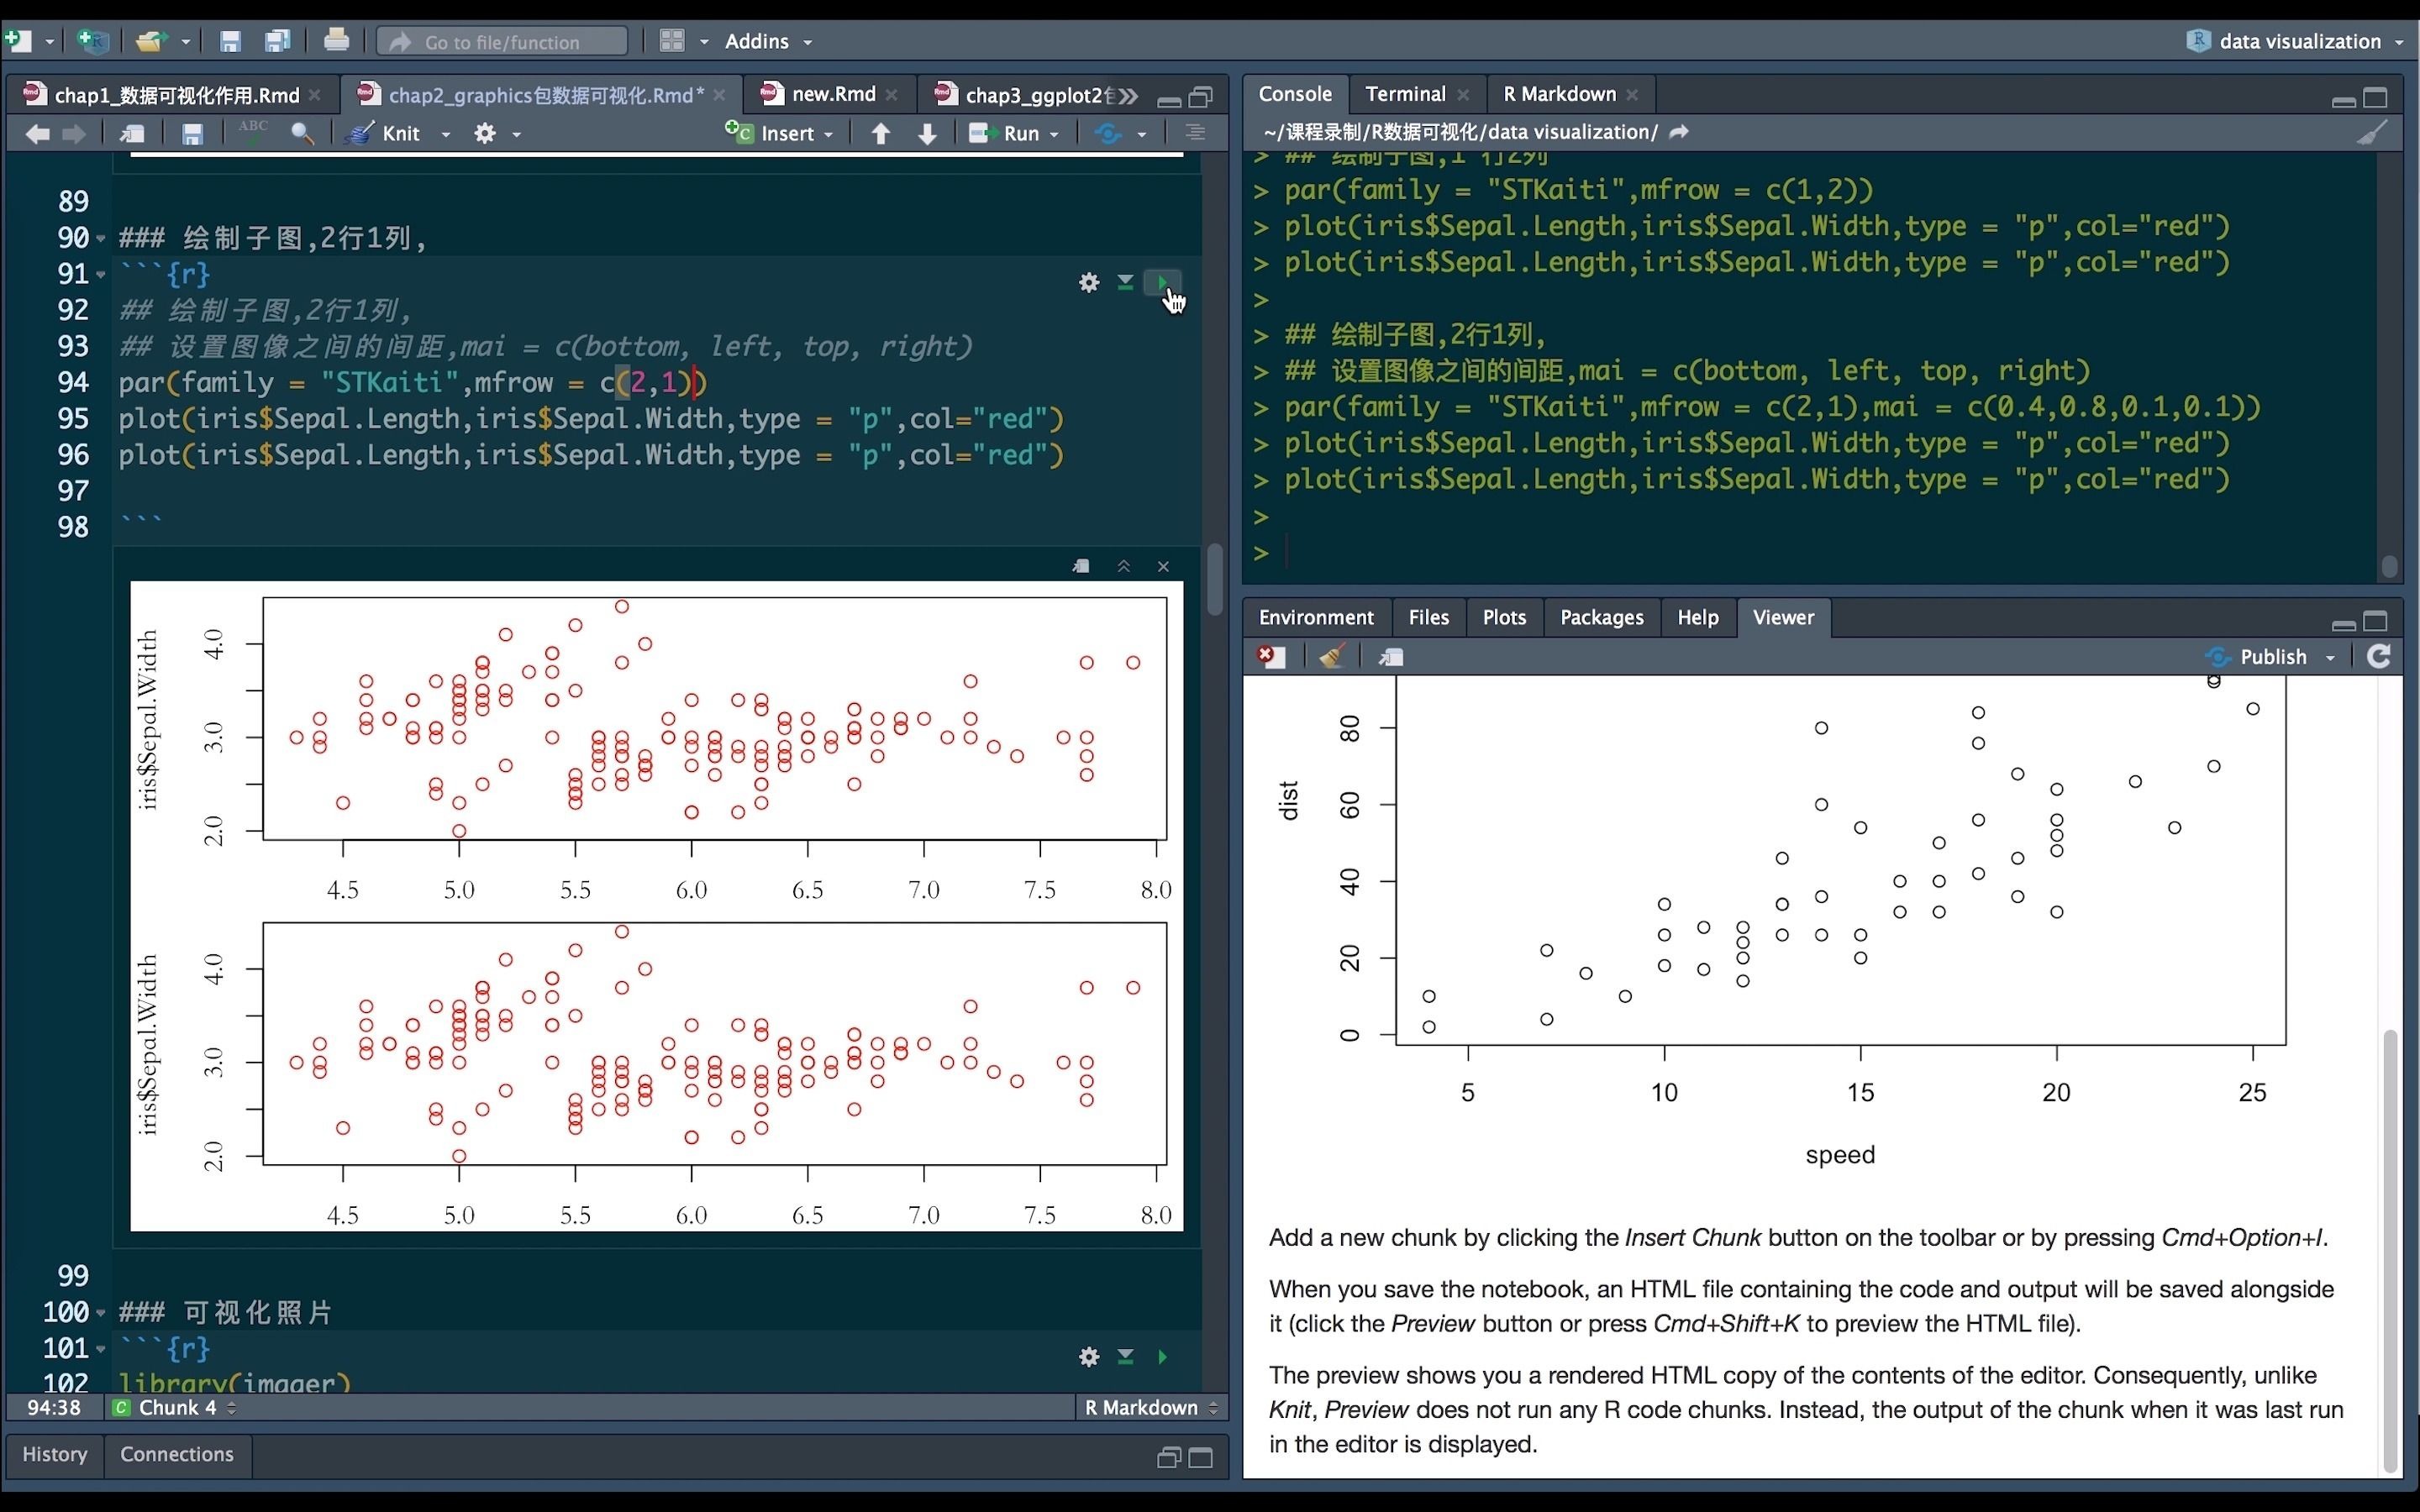
Task: Click the find and replace magnifier icon
Action: (302, 134)
